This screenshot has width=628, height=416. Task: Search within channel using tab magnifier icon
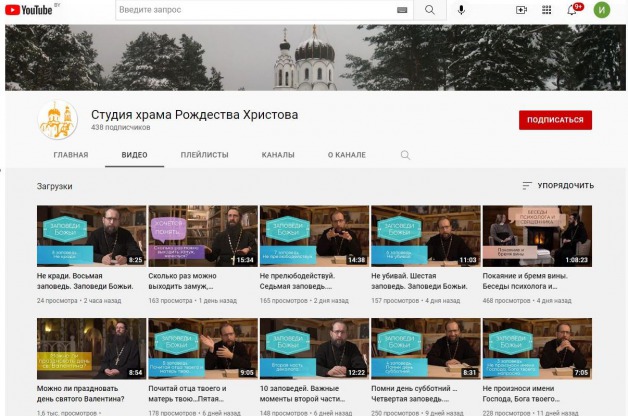click(405, 155)
